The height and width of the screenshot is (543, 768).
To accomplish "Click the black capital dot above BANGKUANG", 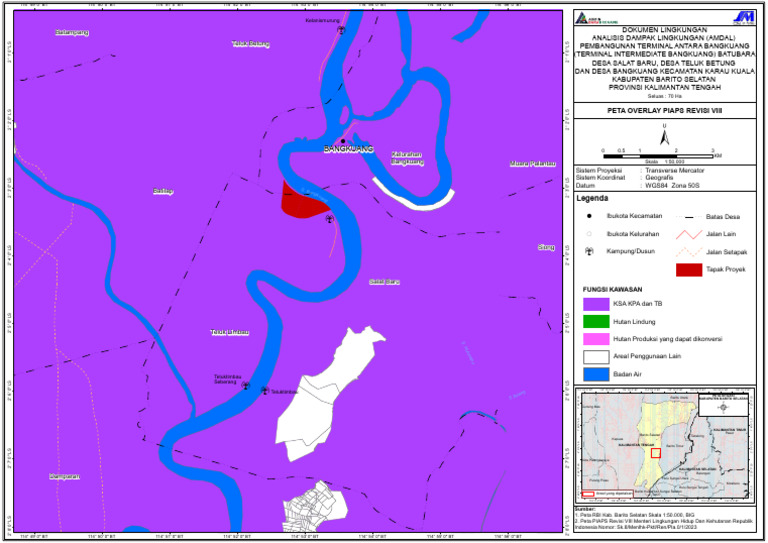I will pos(343,142).
